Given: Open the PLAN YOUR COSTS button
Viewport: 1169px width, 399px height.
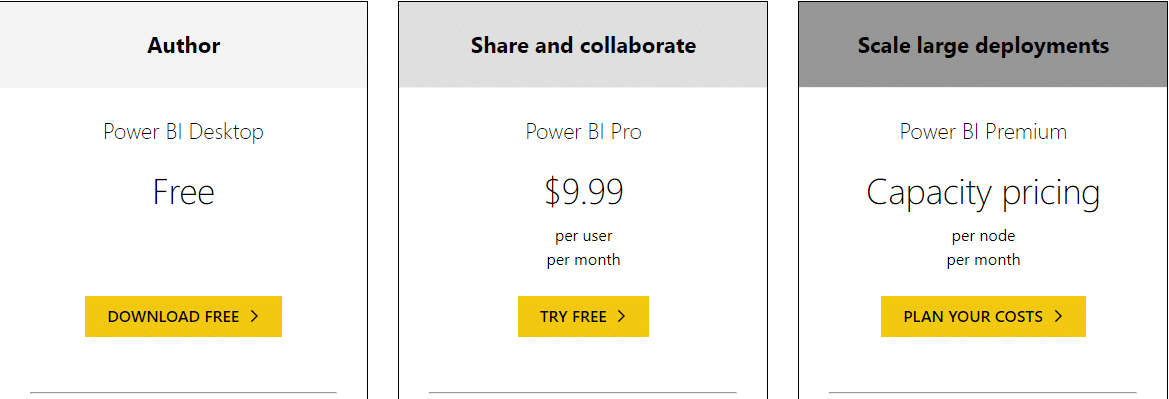Looking at the screenshot, I should [983, 316].
